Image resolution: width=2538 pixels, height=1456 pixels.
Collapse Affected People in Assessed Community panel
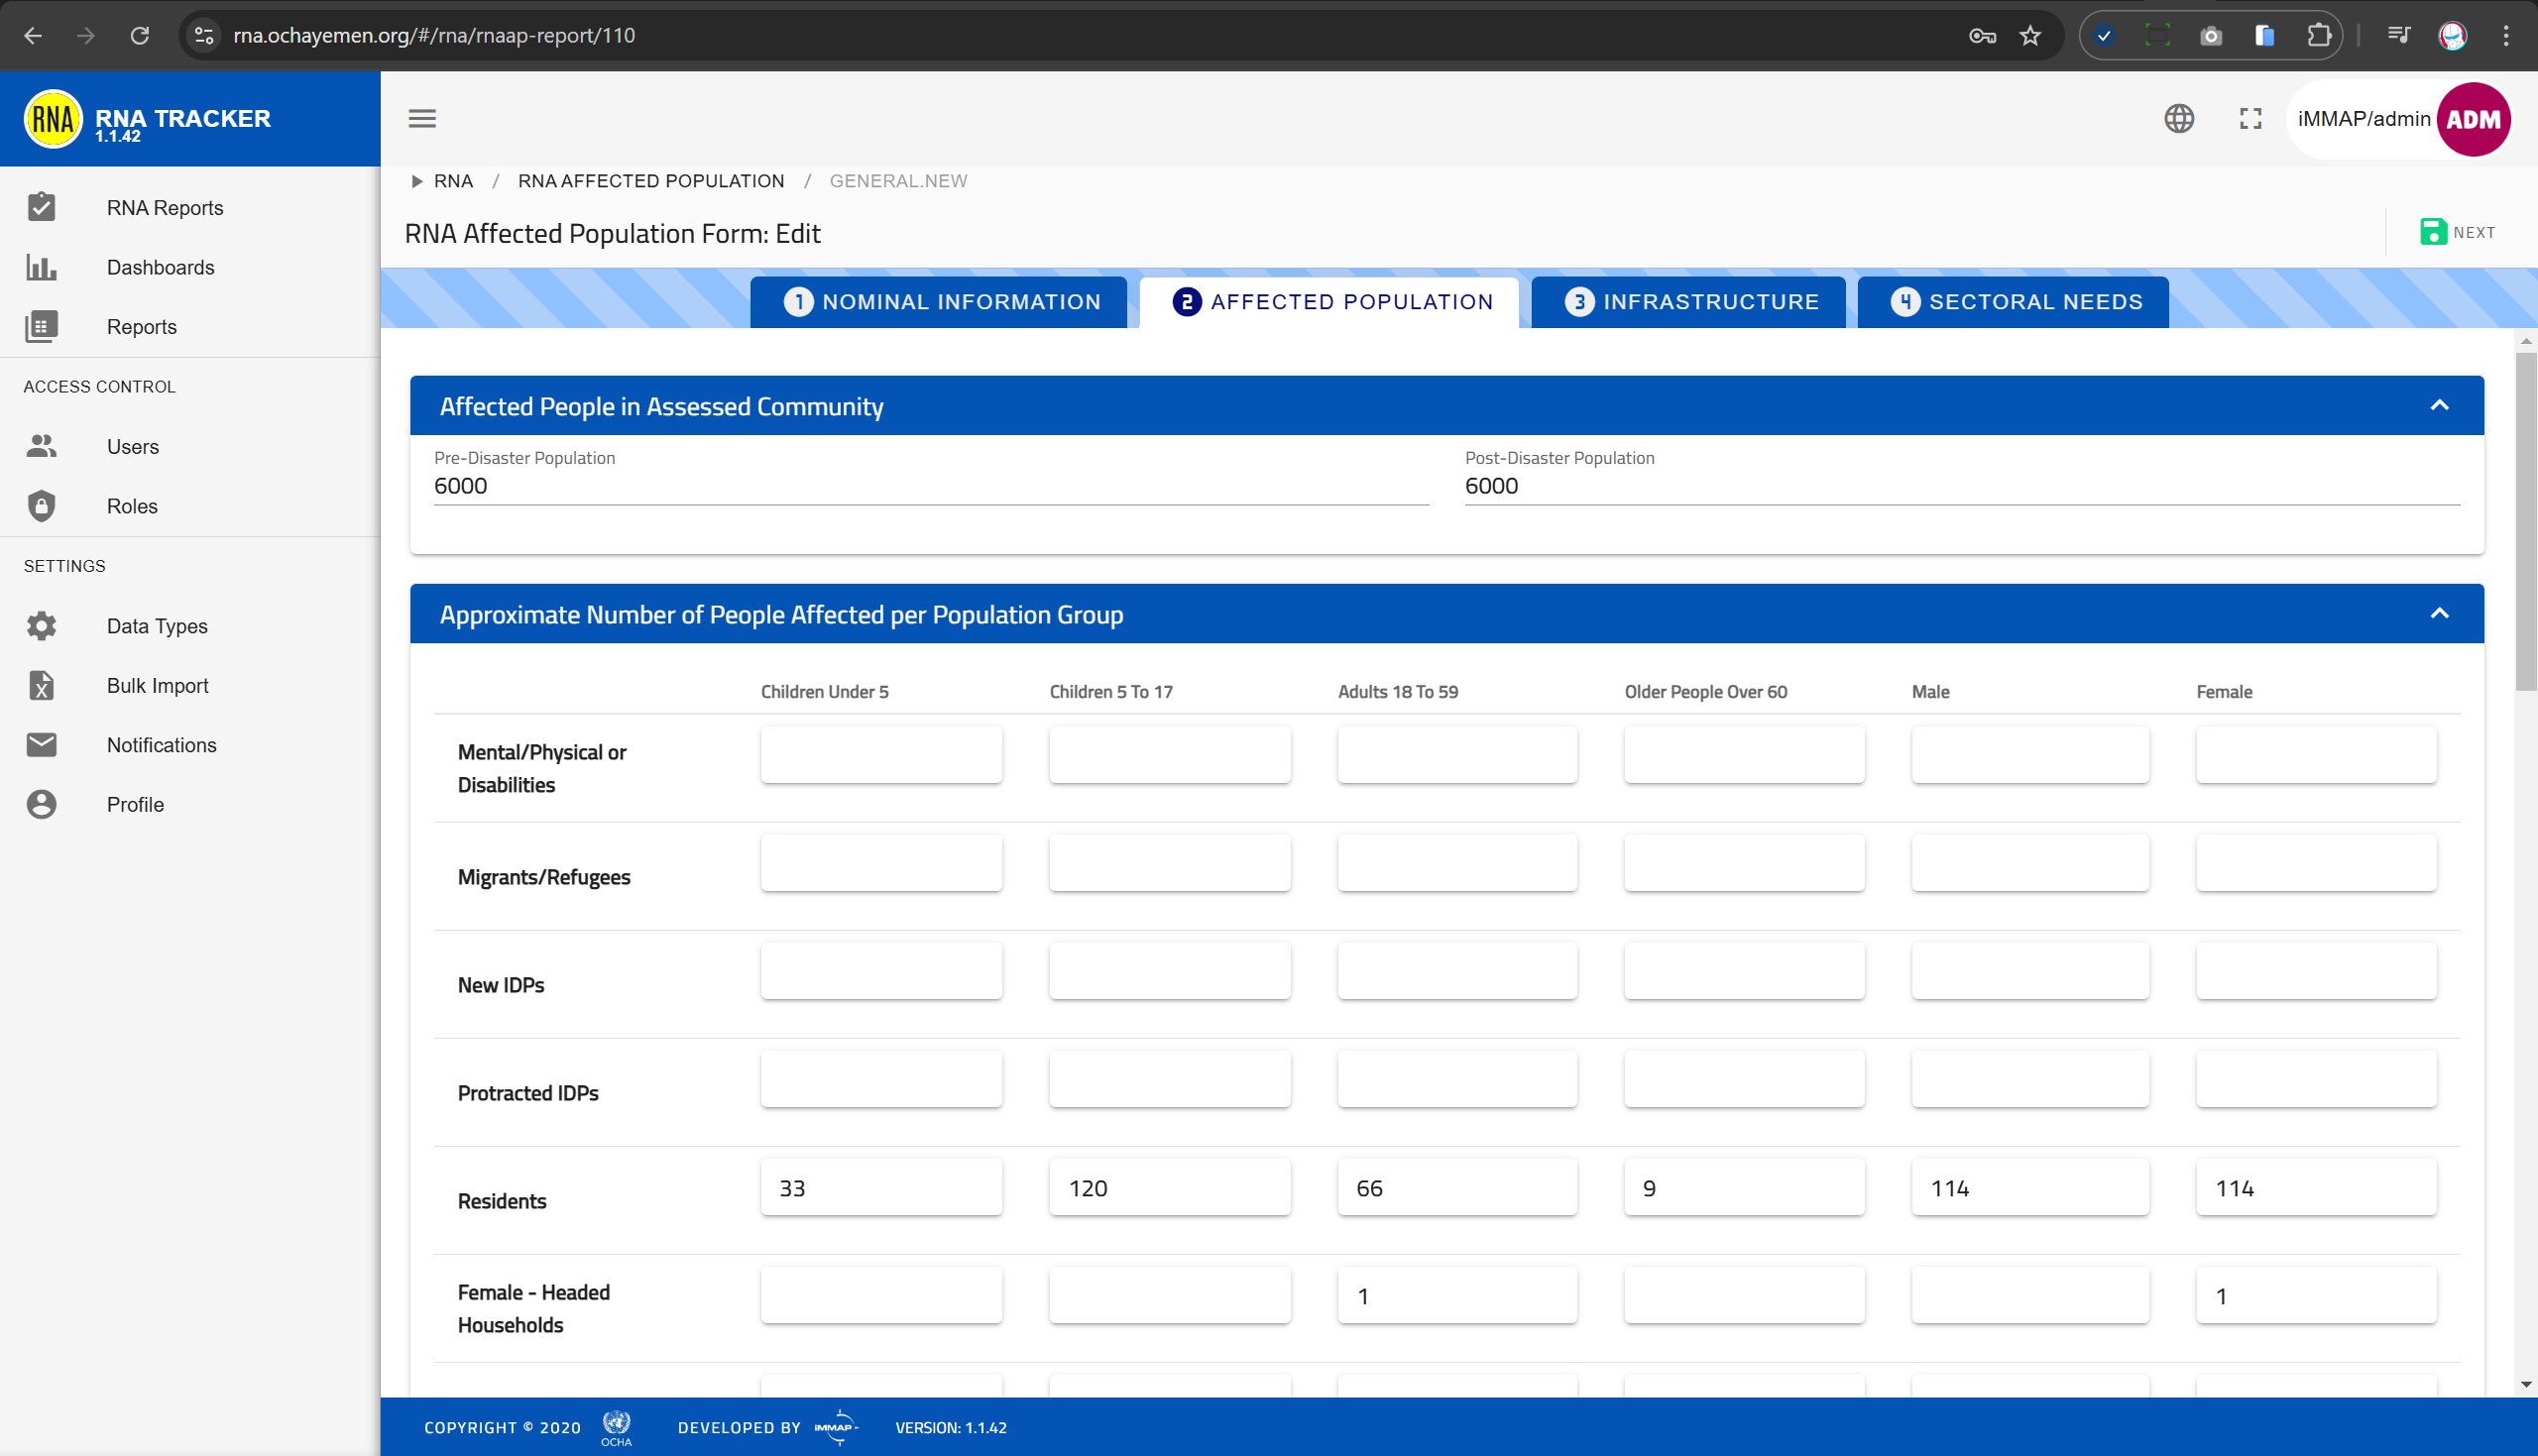[2439, 406]
